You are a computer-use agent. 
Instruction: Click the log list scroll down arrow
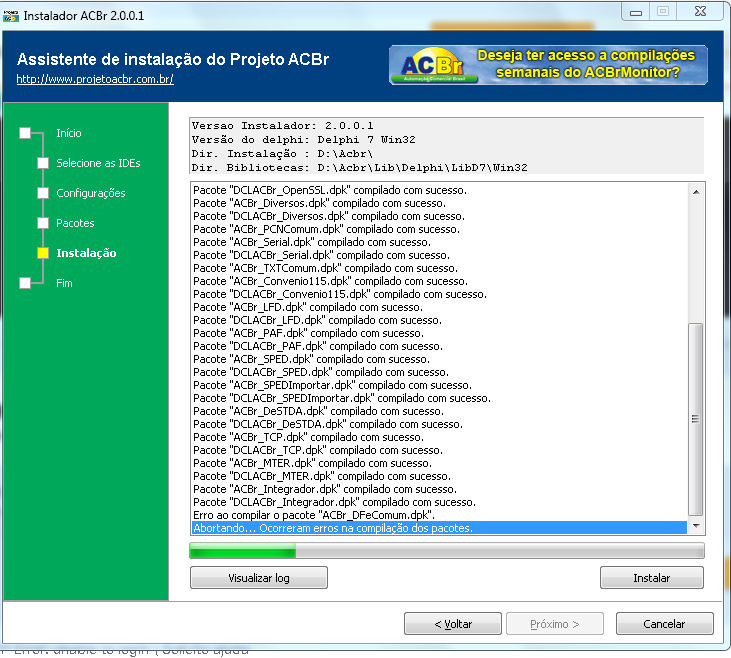[696, 526]
